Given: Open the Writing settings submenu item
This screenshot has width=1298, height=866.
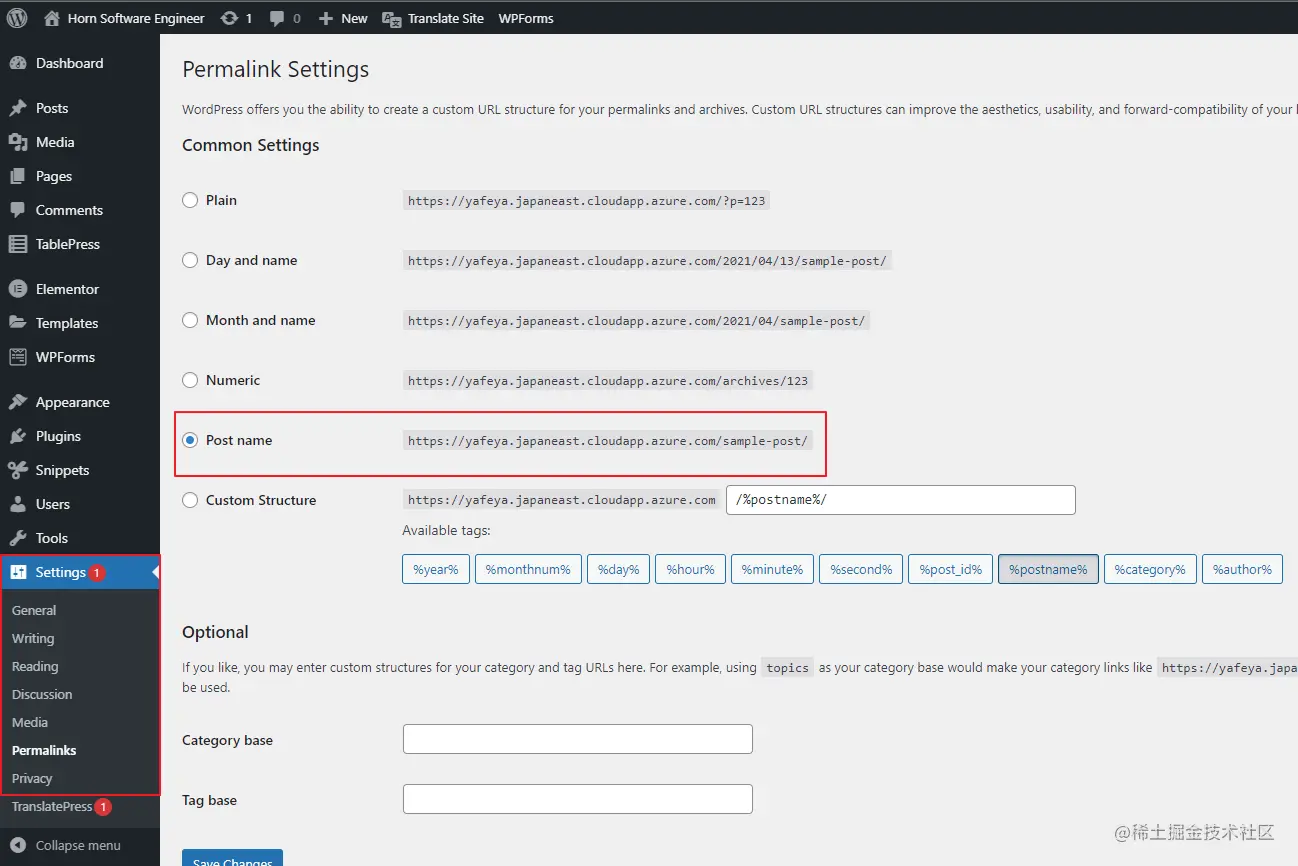Looking at the screenshot, I should point(33,638).
